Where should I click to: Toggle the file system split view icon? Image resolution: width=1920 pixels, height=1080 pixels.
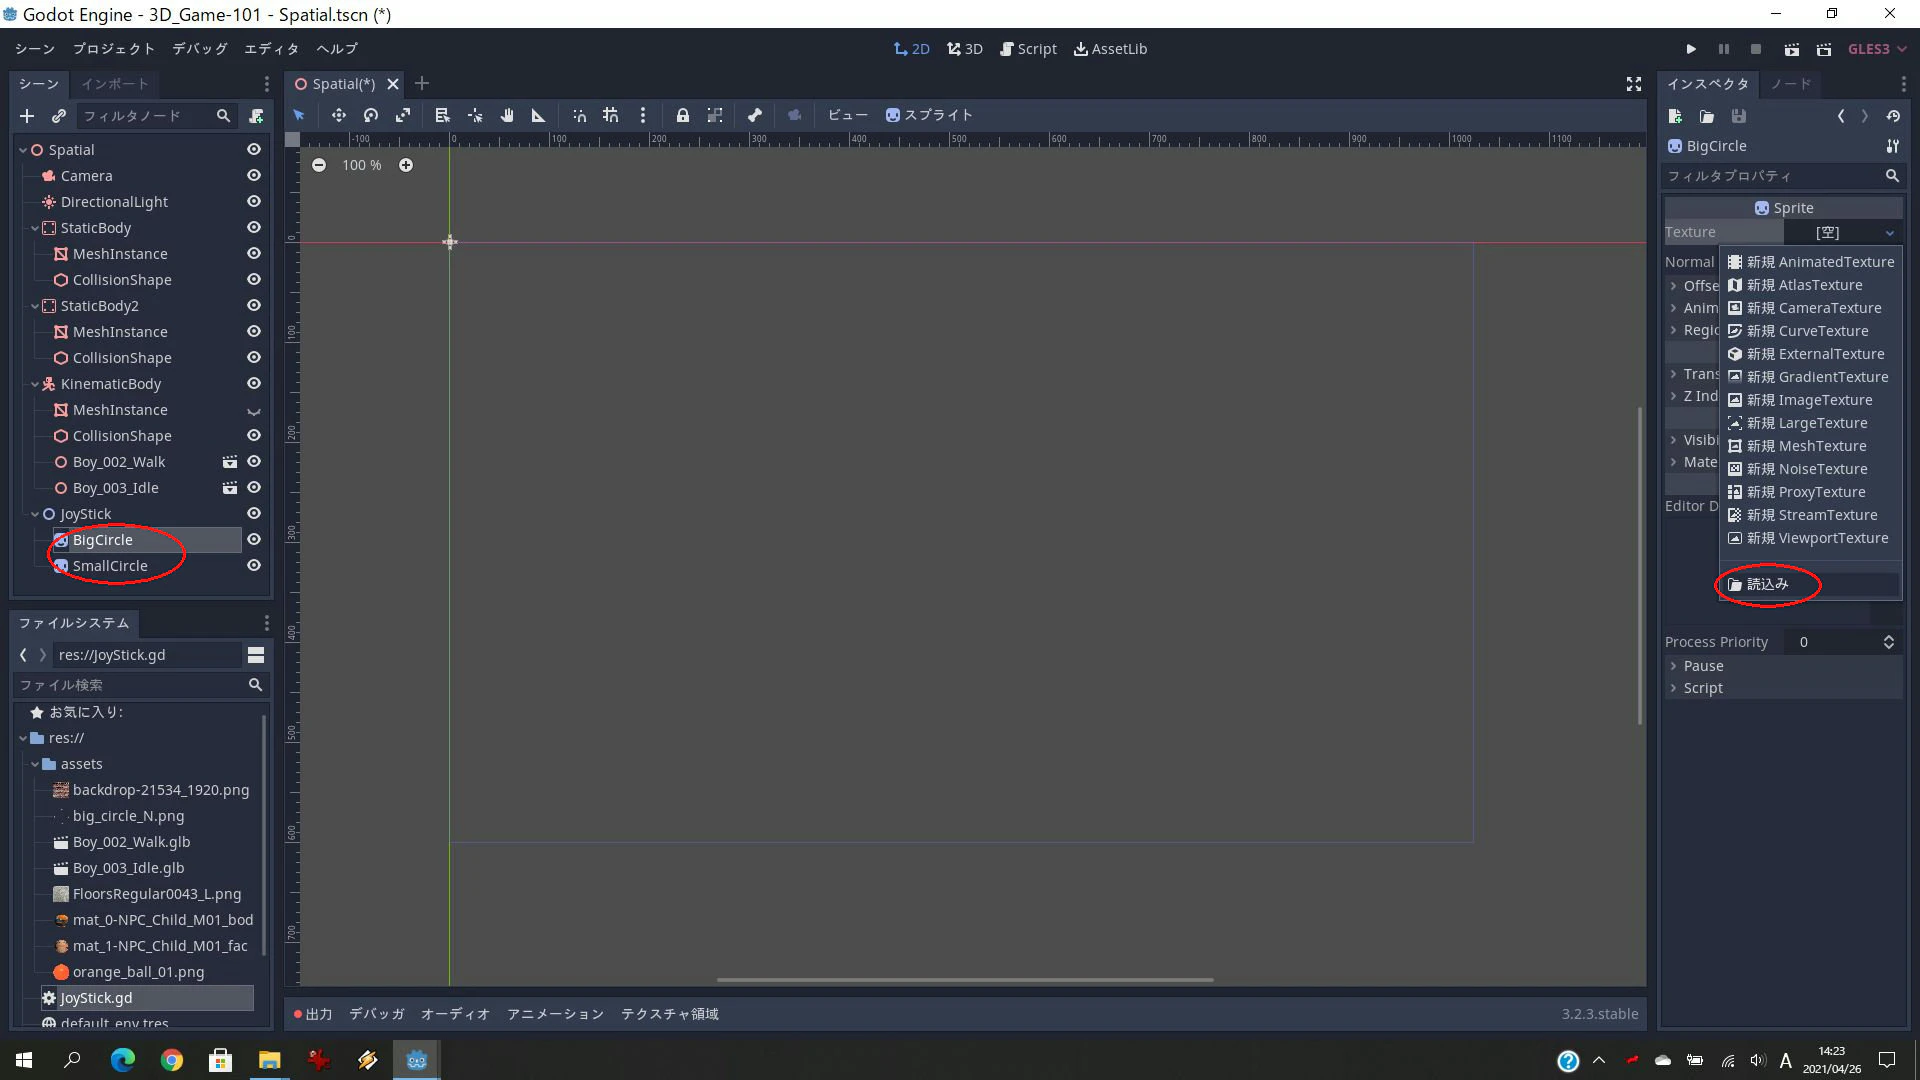coord(256,655)
